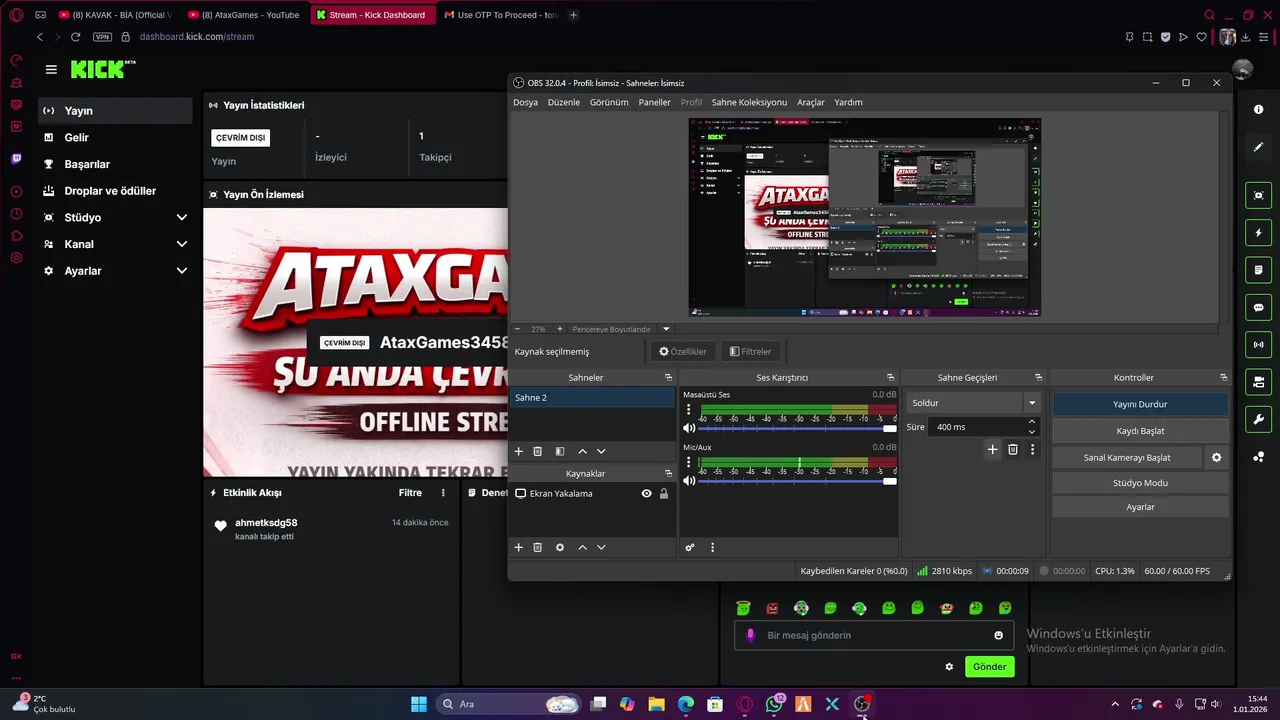Image resolution: width=1280 pixels, height=720 pixels.
Task: Open Görünüm menu in OBS
Action: 609,102
